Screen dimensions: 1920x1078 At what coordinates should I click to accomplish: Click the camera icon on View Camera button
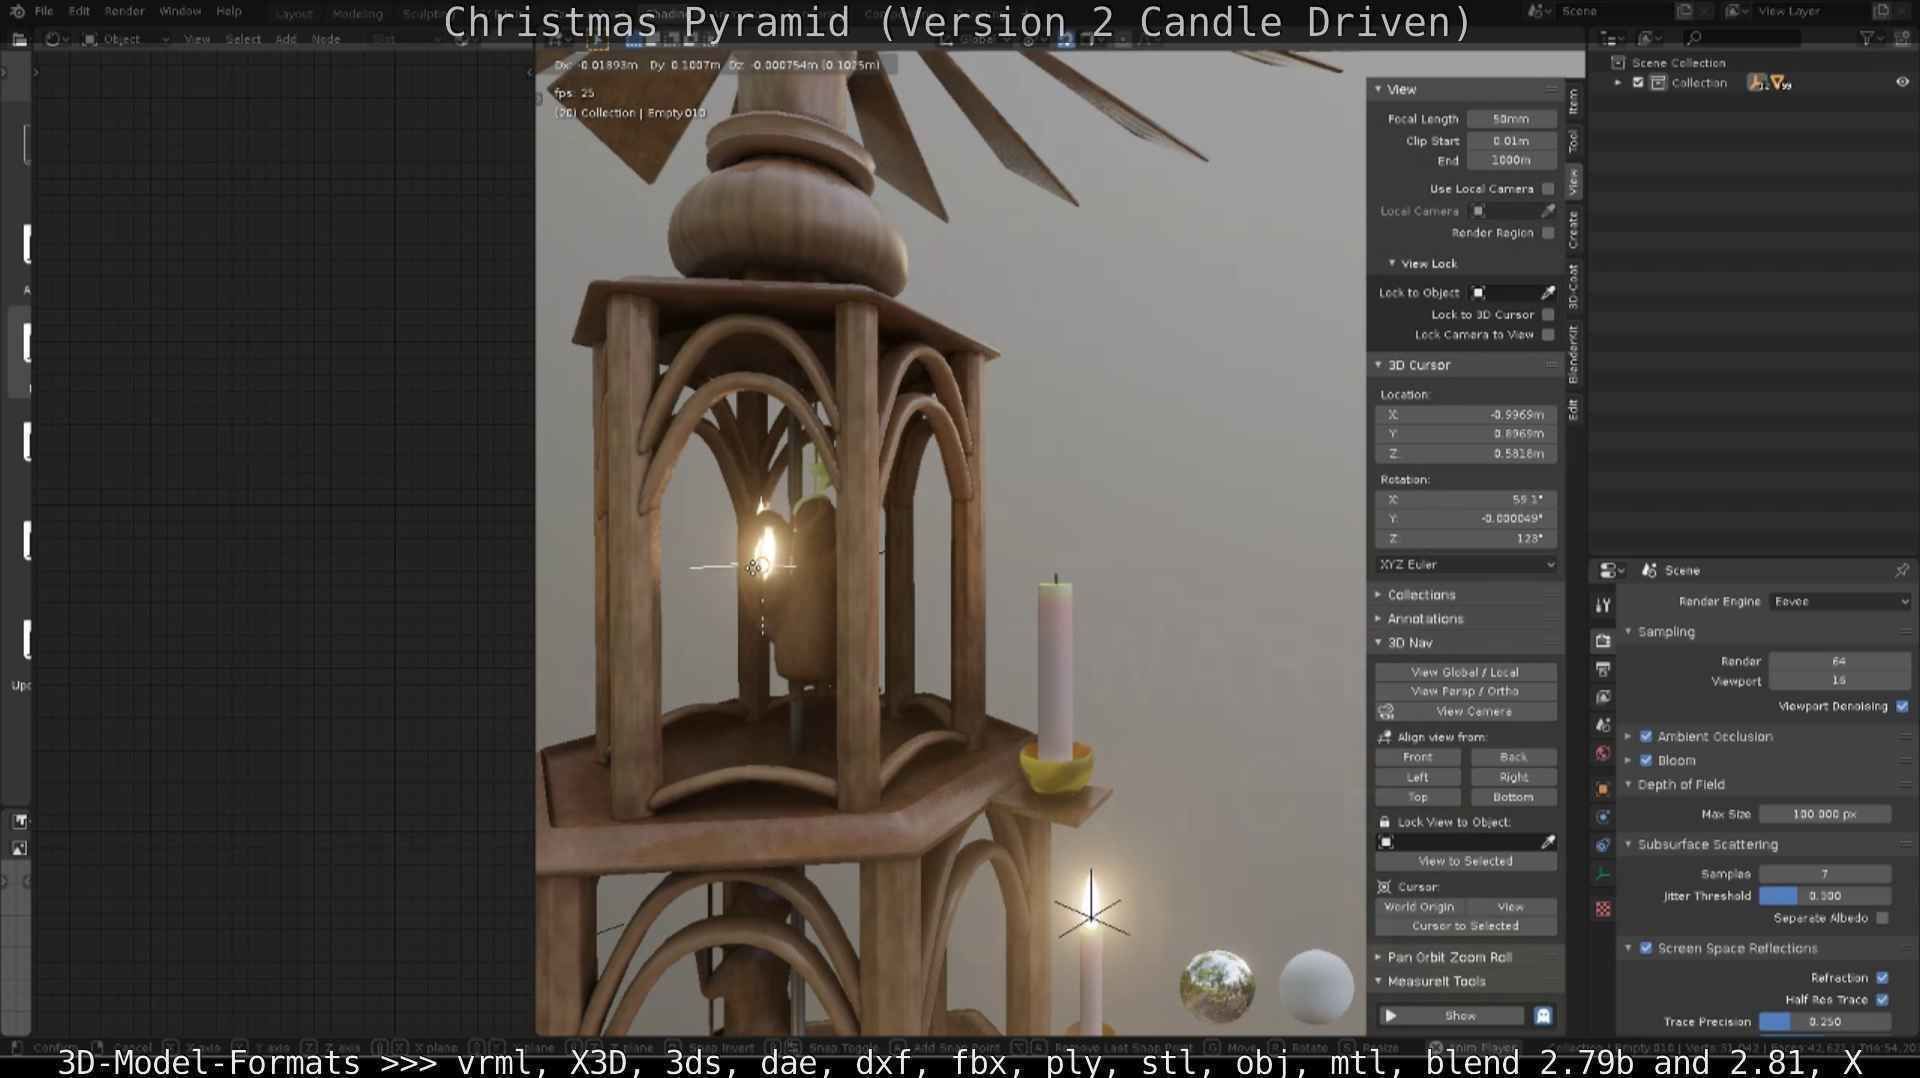(1386, 712)
